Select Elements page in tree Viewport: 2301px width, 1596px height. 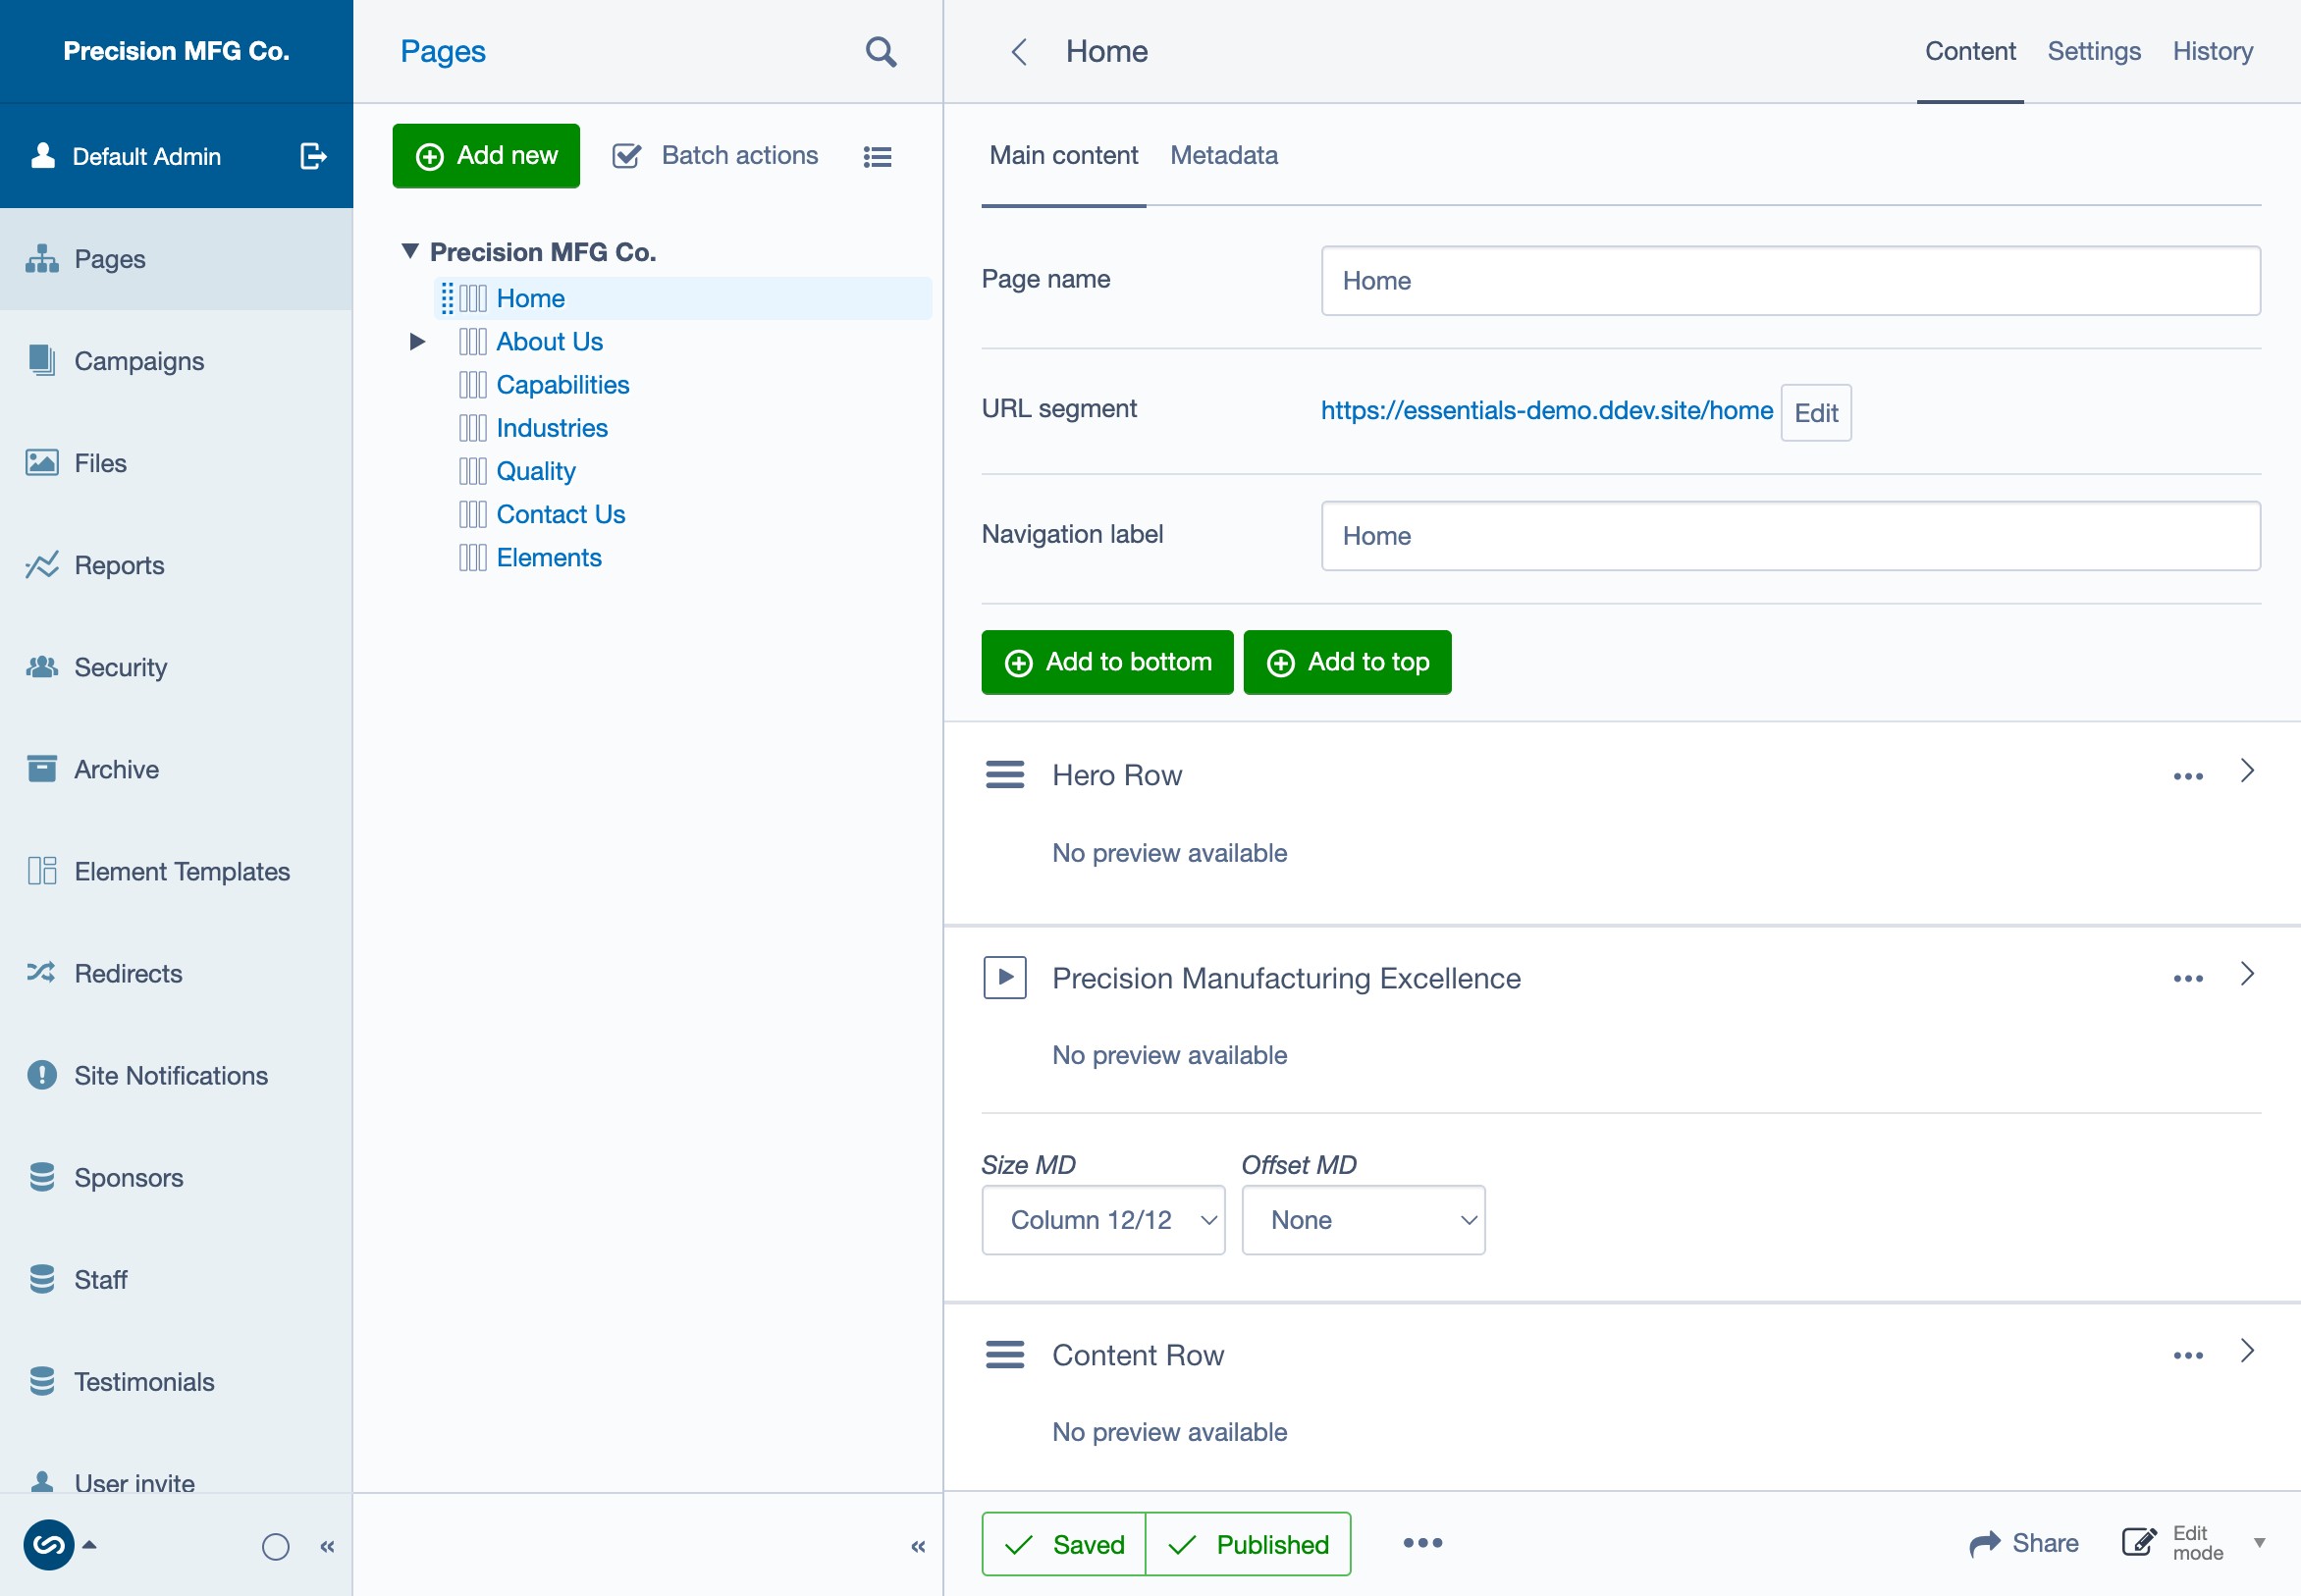click(549, 557)
